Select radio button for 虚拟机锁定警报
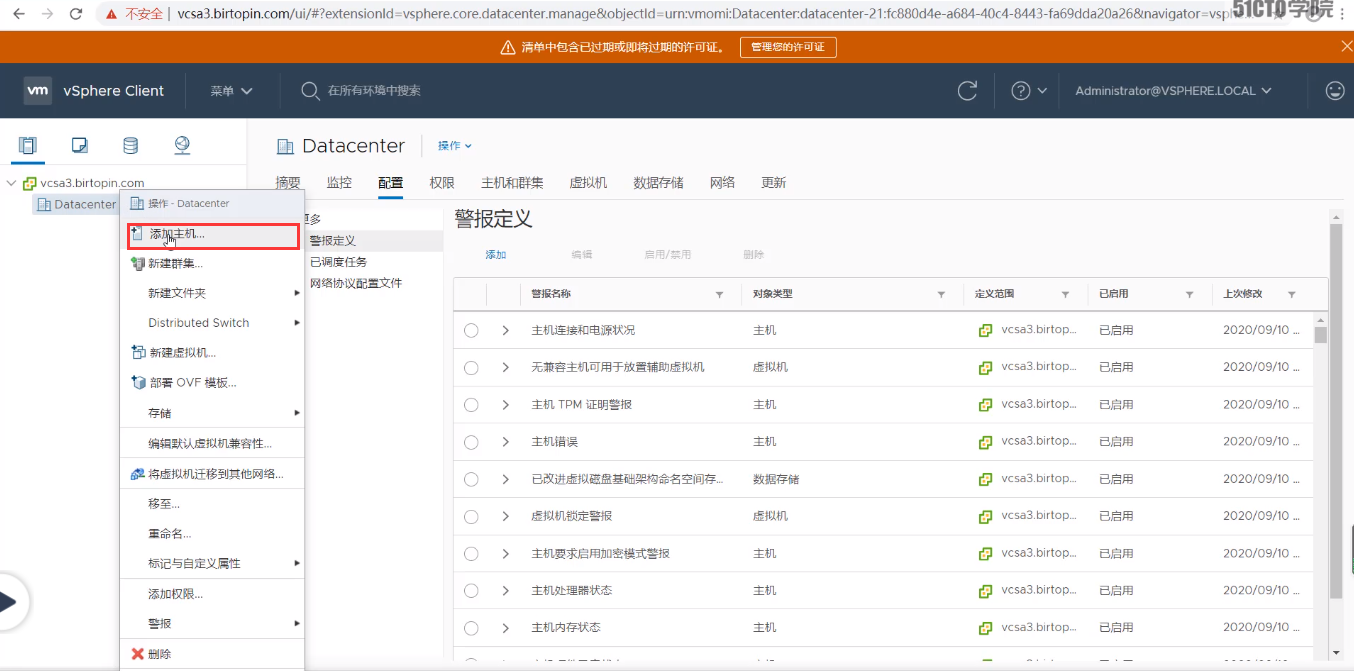Image resolution: width=1354 pixels, height=671 pixels. tap(471, 516)
